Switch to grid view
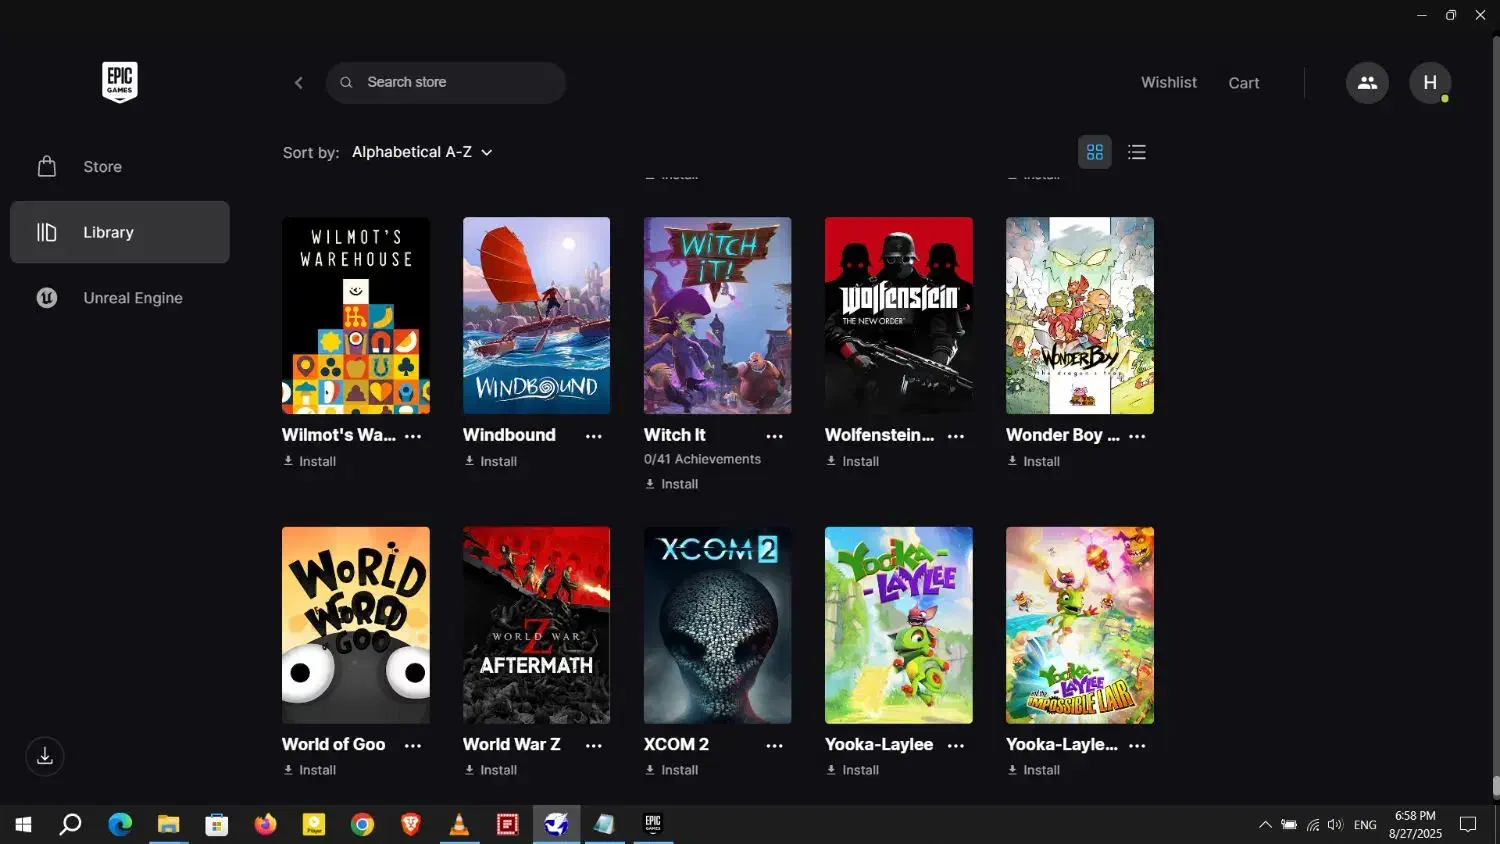1500x844 pixels. point(1095,152)
